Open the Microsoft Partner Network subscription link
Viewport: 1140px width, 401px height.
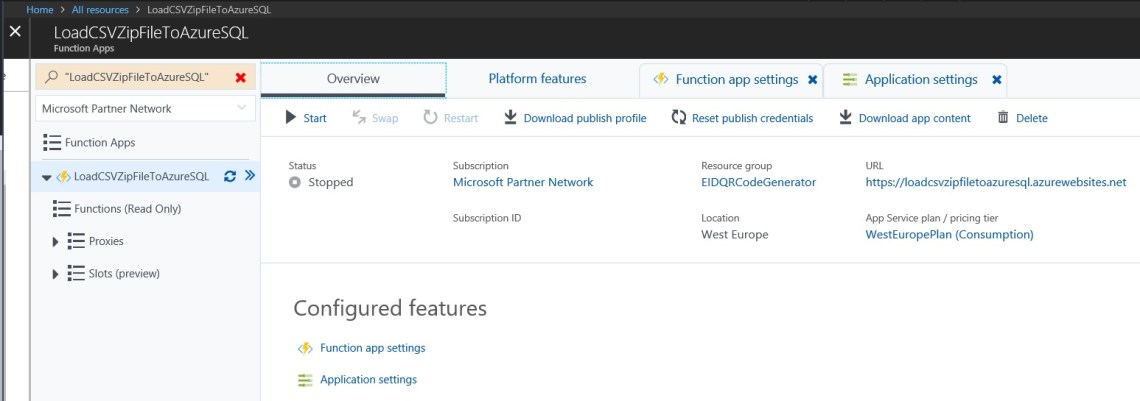click(x=523, y=182)
